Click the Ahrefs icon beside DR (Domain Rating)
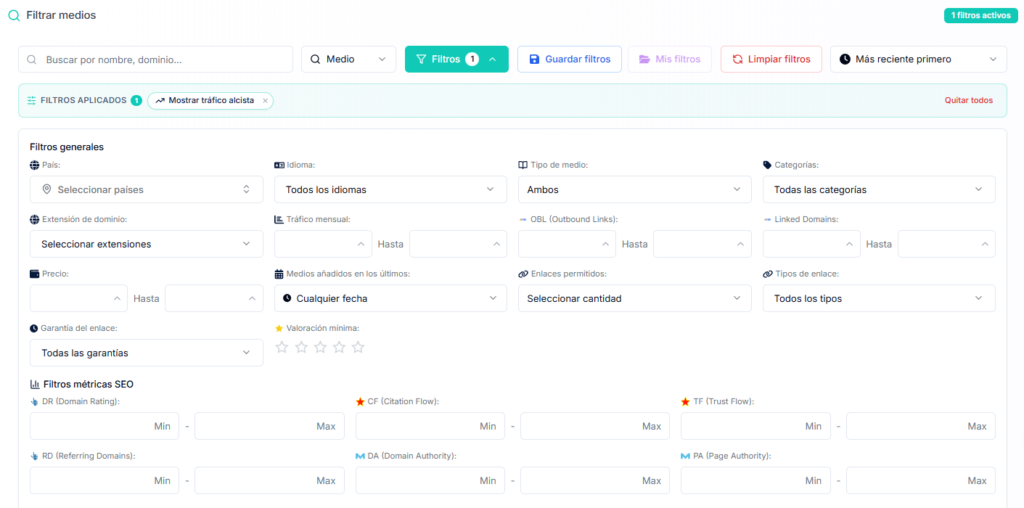 click(x=35, y=402)
